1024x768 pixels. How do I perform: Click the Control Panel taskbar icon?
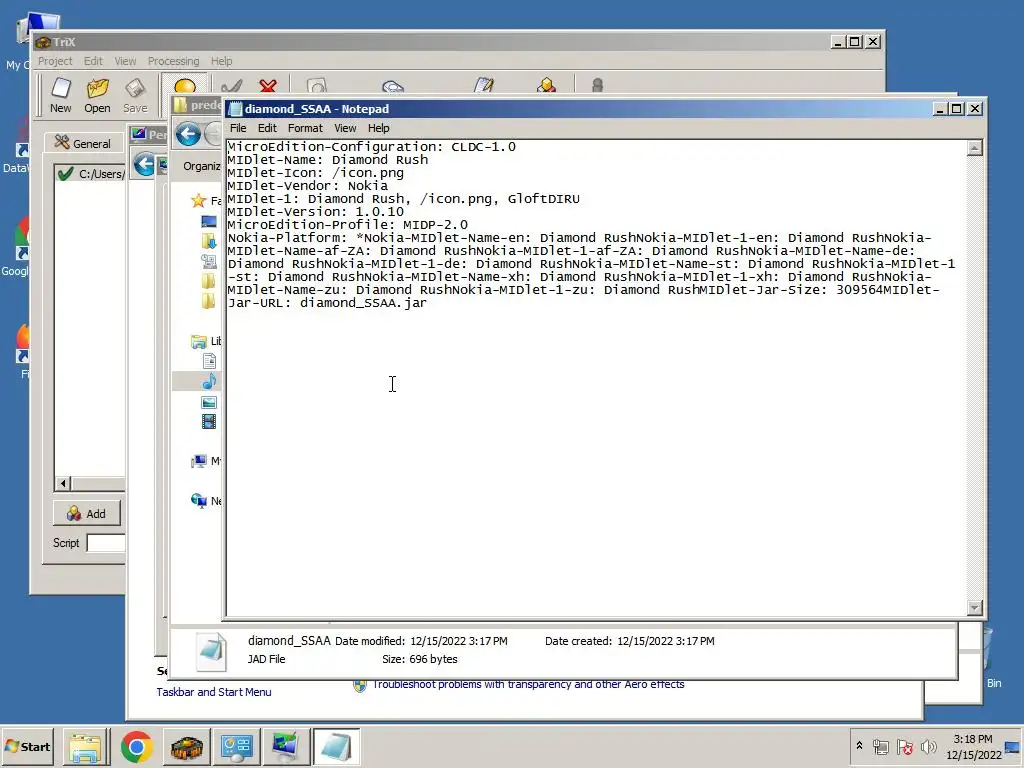(x=236, y=747)
